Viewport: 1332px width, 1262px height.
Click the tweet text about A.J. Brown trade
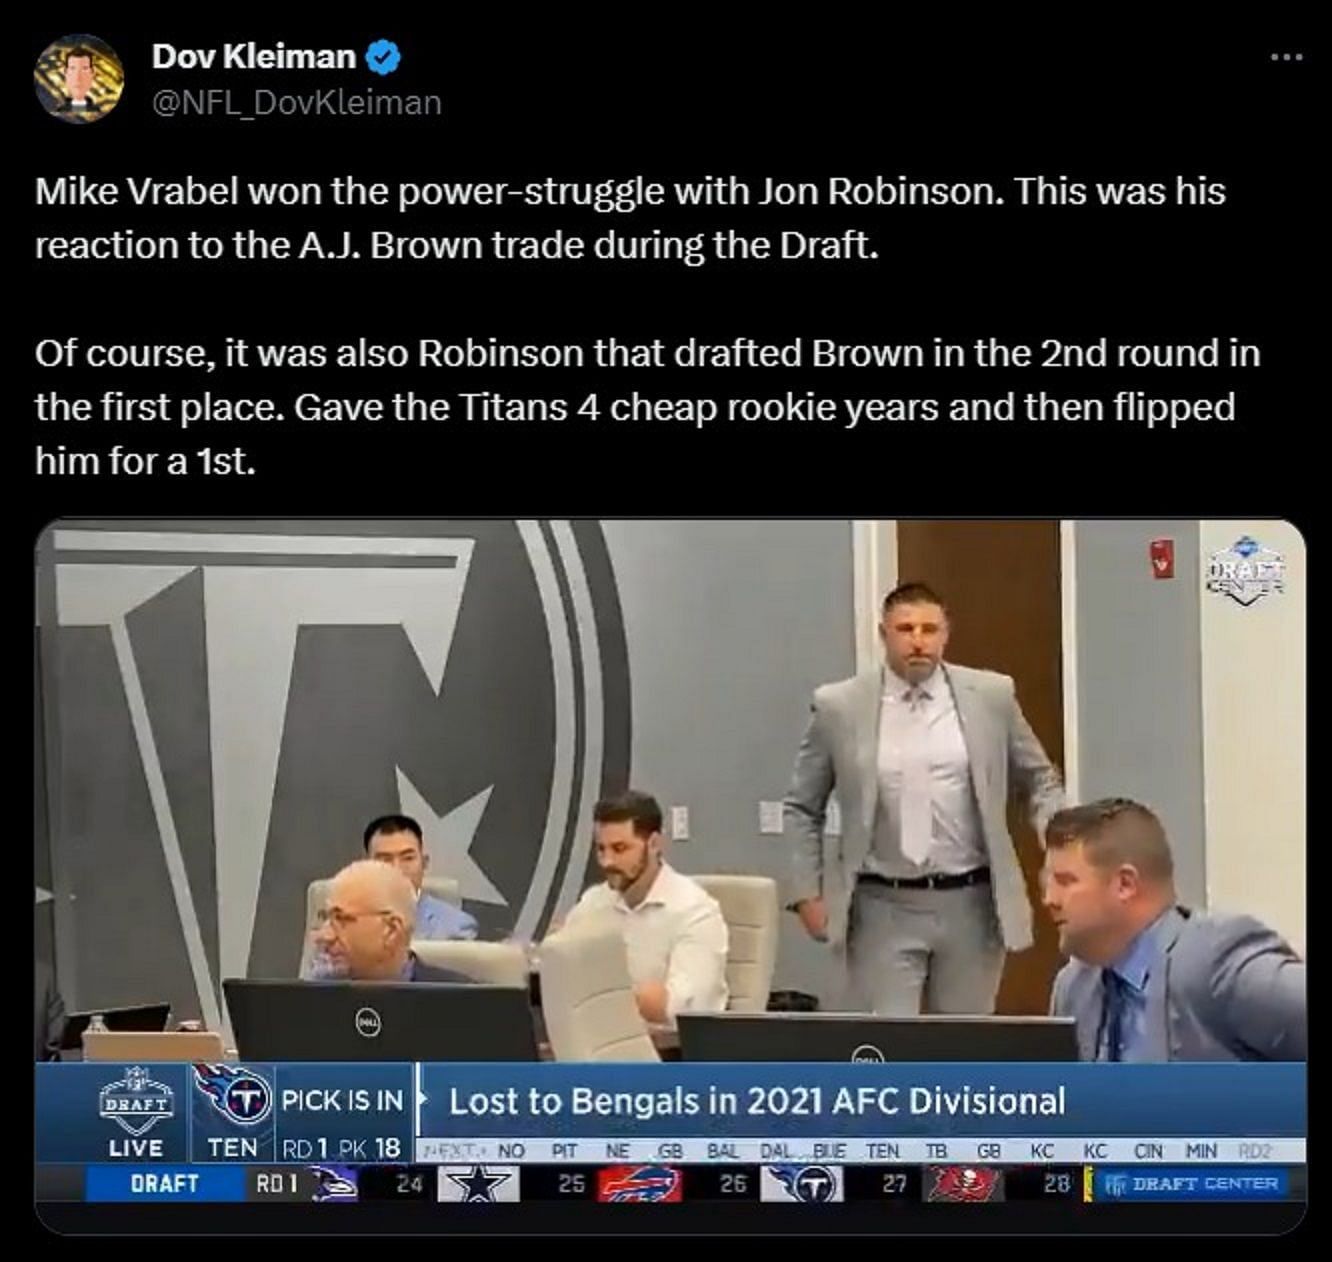pos(647,326)
